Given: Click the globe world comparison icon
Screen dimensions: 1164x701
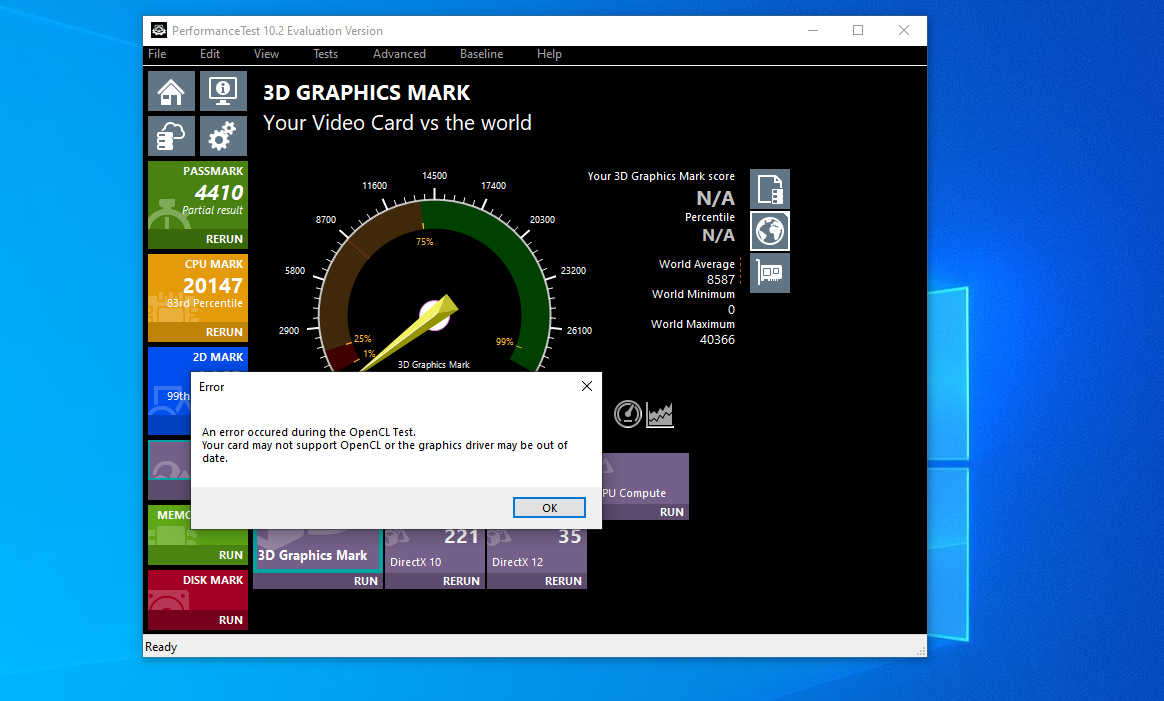Looking at the screenshot, I should 770,231.
